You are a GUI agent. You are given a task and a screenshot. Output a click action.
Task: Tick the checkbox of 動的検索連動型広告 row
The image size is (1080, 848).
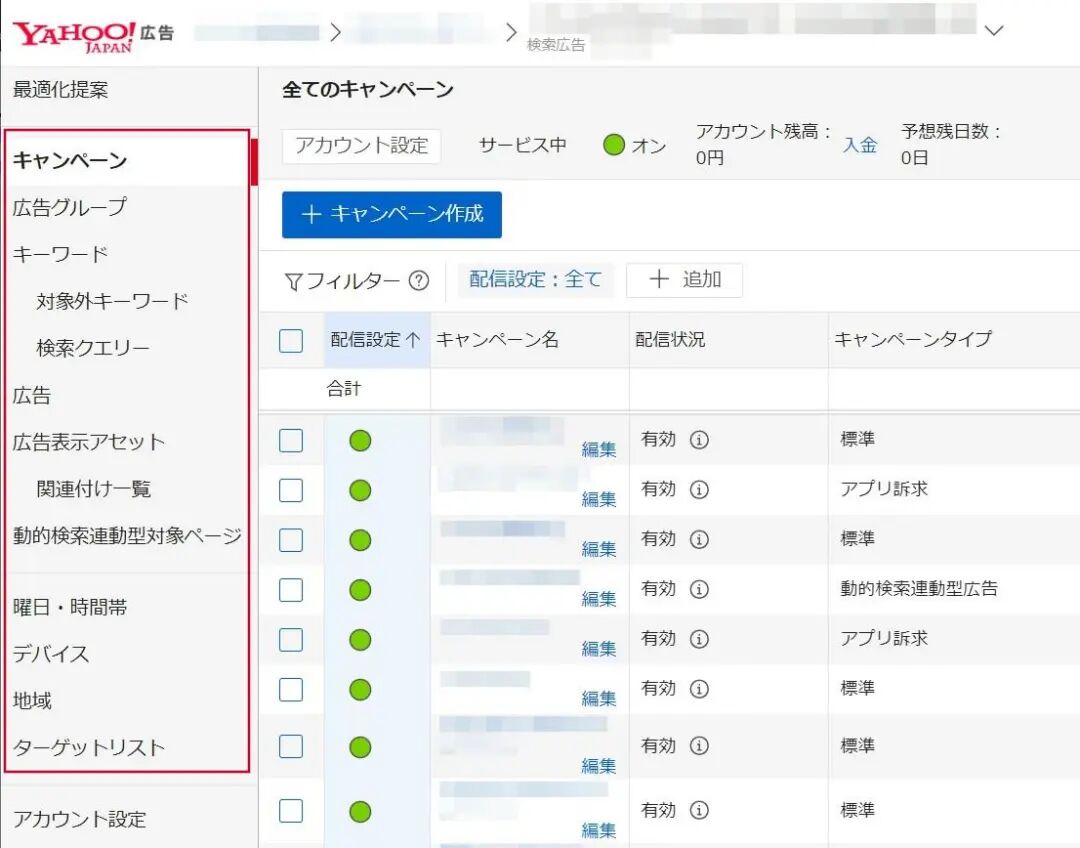coord(291,590)
